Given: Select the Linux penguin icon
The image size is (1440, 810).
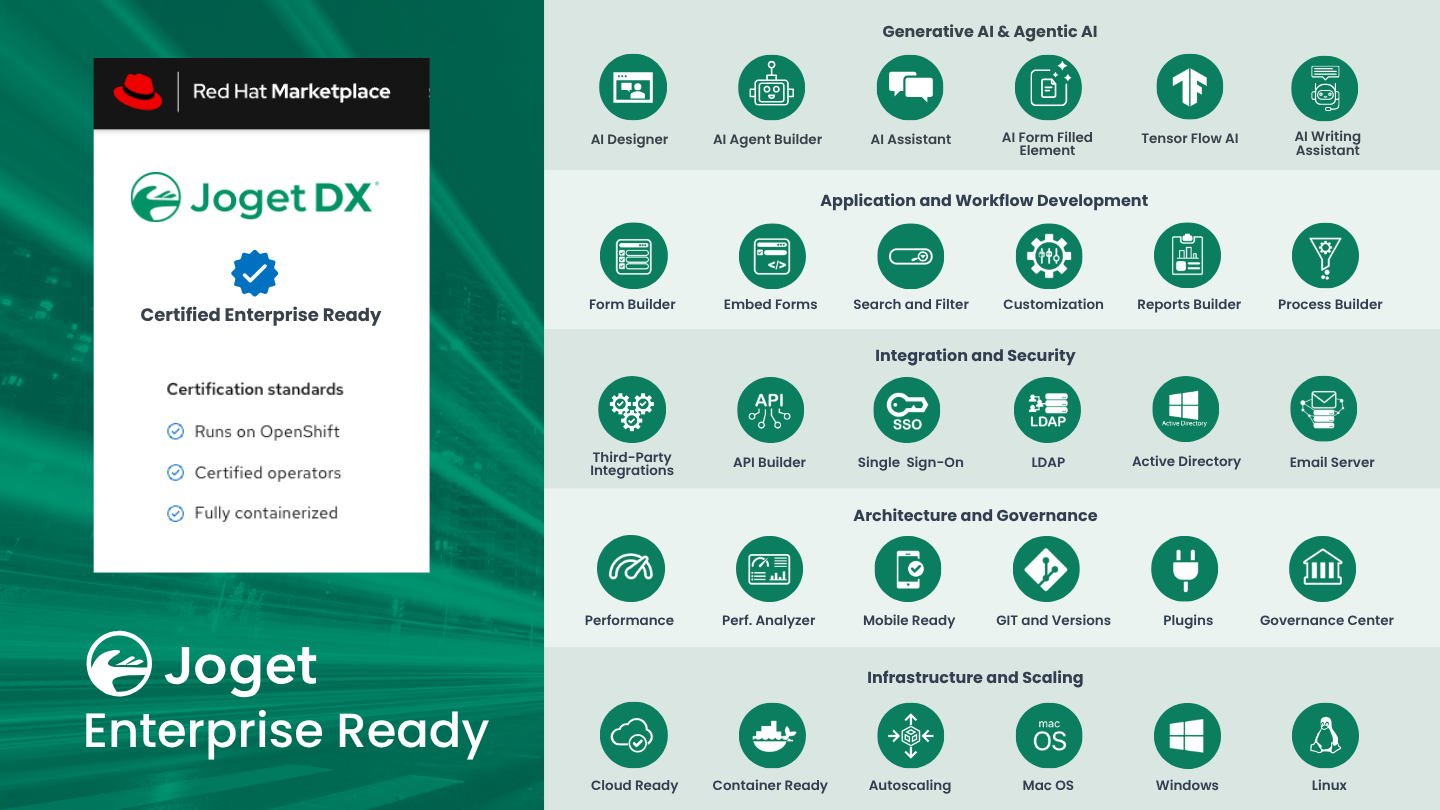Looking at the screenshot, I should coord(1325,736).
